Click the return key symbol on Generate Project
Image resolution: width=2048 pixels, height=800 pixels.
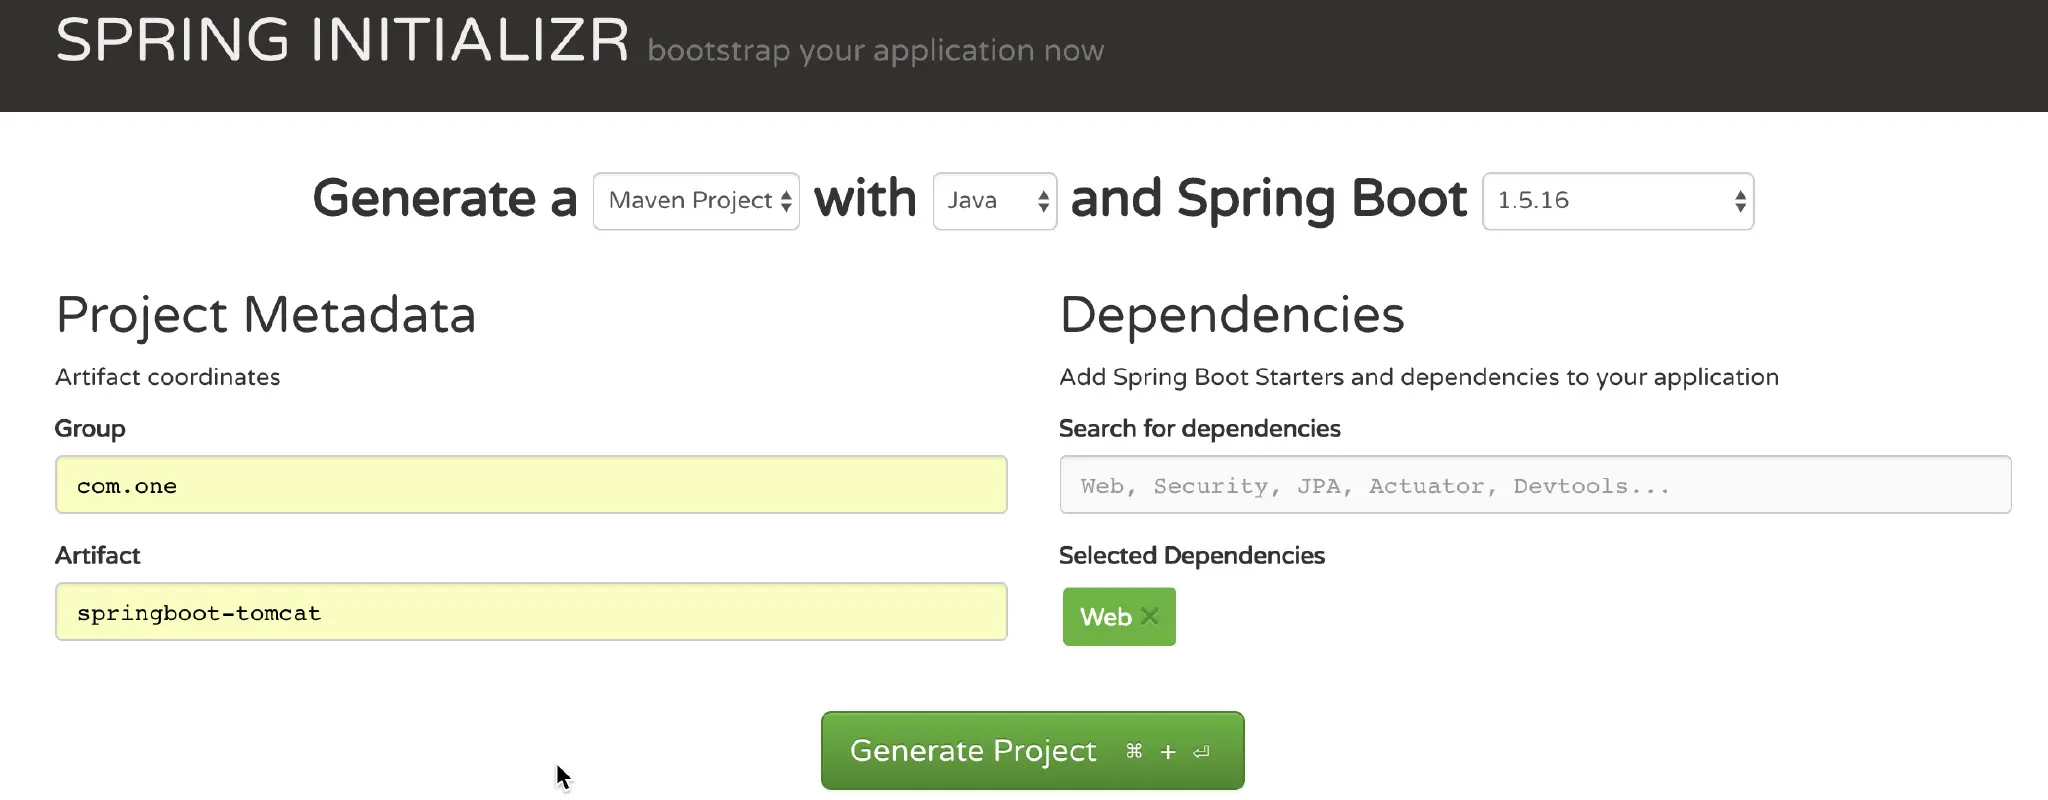coord(1202,751)
